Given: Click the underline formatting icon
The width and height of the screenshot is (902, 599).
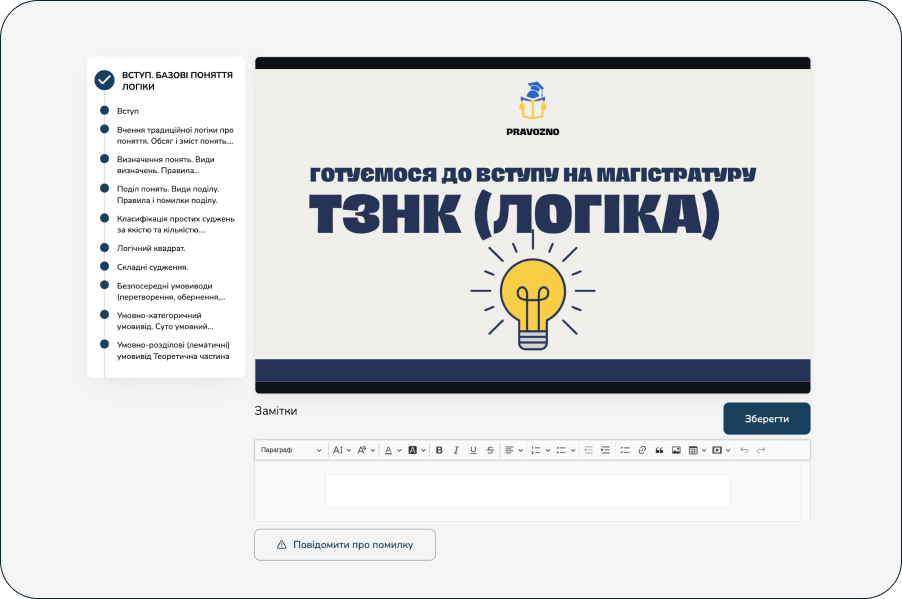Looking at the screenshot, I should tap(473, 450).
